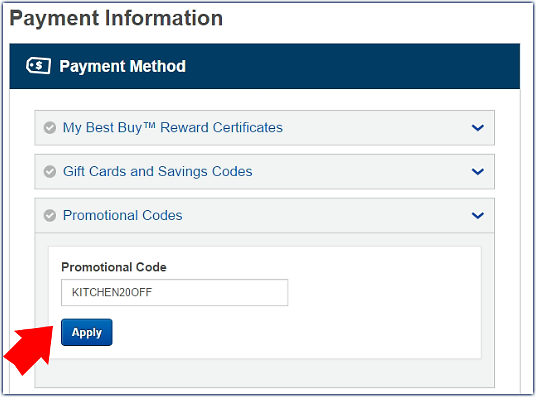Click checkmark icon beside Gift Cards
The height and width of the screenshot is (397, 536).
pyautogui.click(x=50, y=171)
